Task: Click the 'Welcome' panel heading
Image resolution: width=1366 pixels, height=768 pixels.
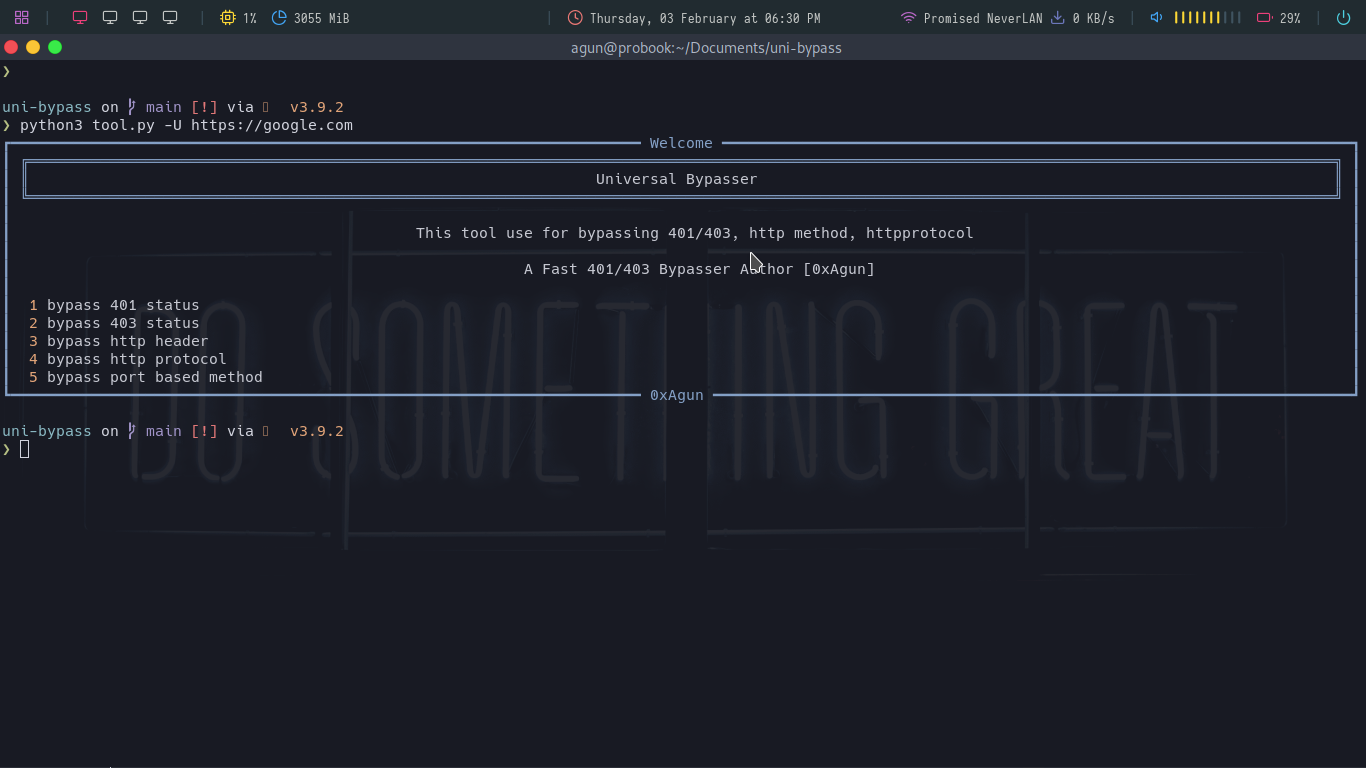Action: coord(681,143)
